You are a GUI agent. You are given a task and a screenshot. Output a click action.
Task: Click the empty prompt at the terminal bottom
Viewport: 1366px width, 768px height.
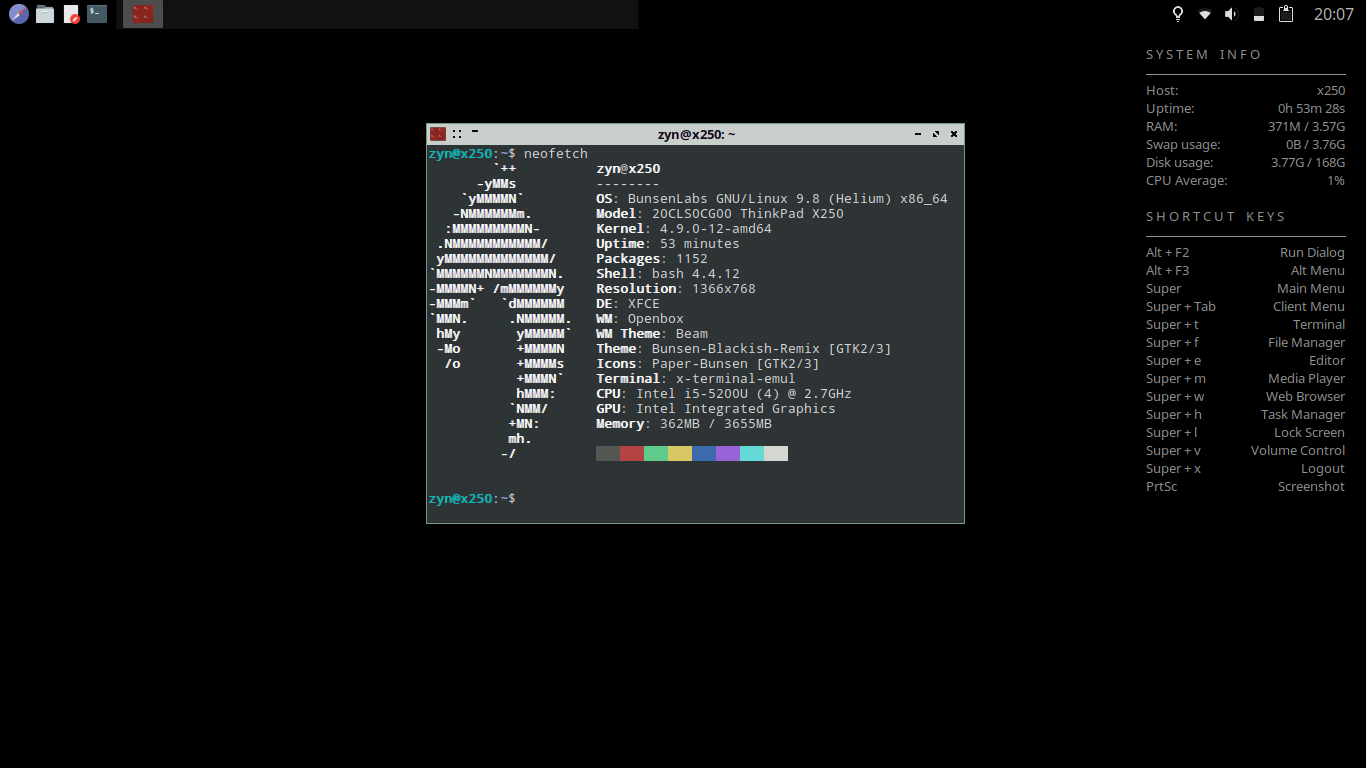pos(472,498)
